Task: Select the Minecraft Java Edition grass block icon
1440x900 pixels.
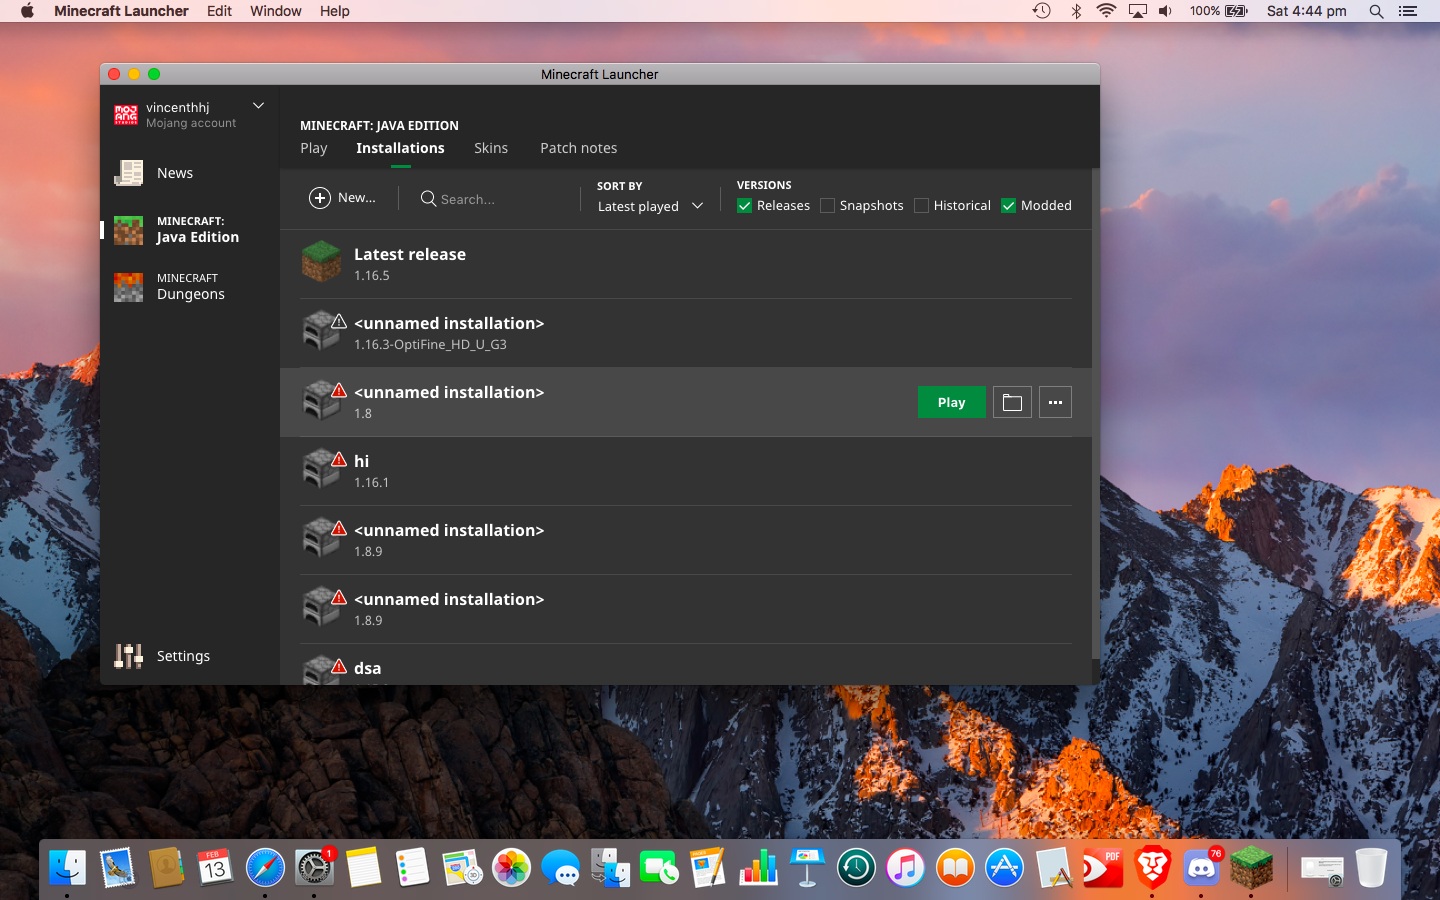Action: point(128,230)
